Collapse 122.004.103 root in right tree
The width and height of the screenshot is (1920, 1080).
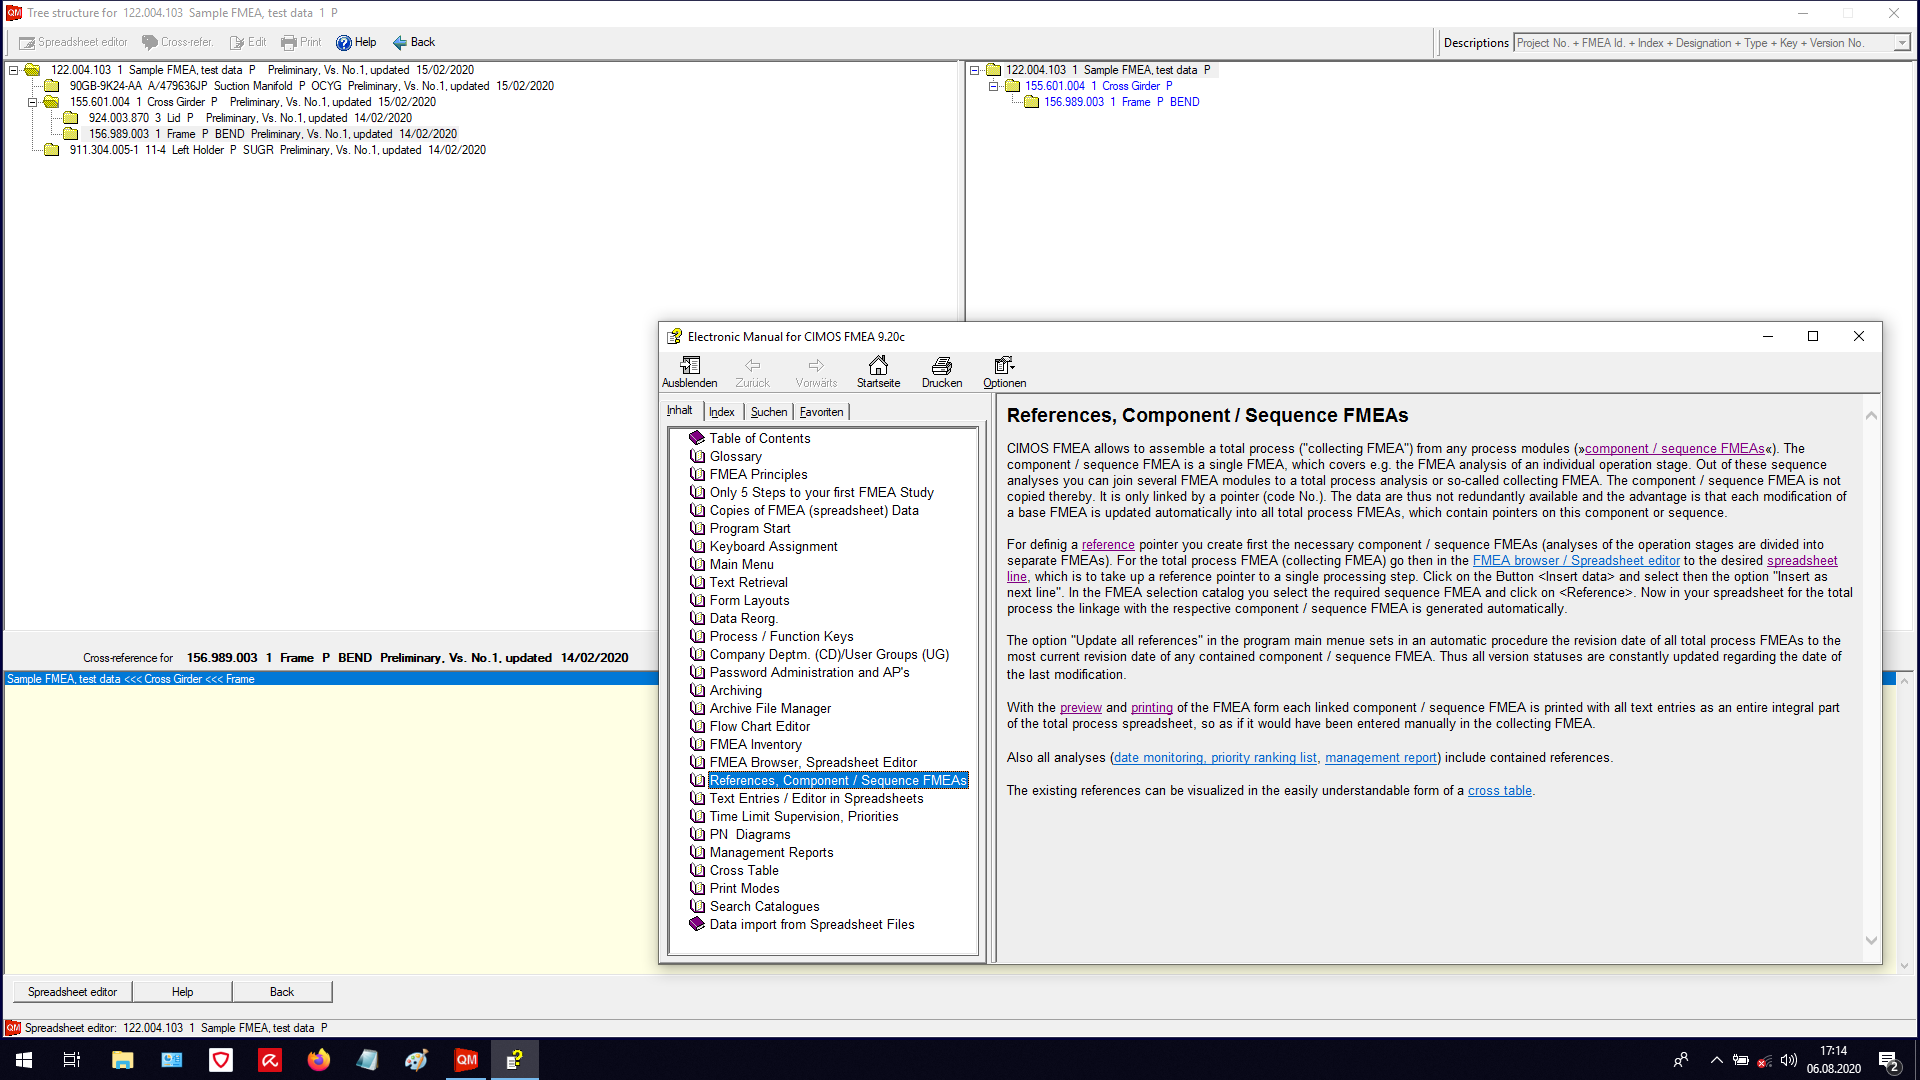click(x=975, y=70)
